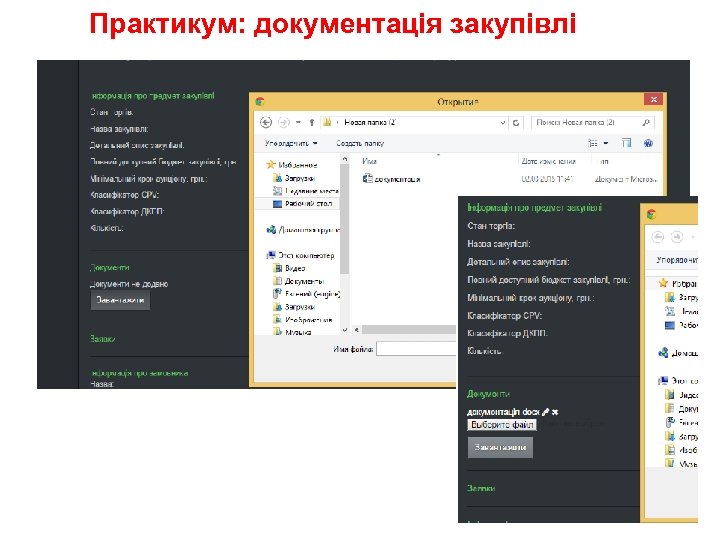Image resolution: width=720 pixels, height=540 pixels.
Task: Change the view with the view mode icon
Action: coord(593,143)
